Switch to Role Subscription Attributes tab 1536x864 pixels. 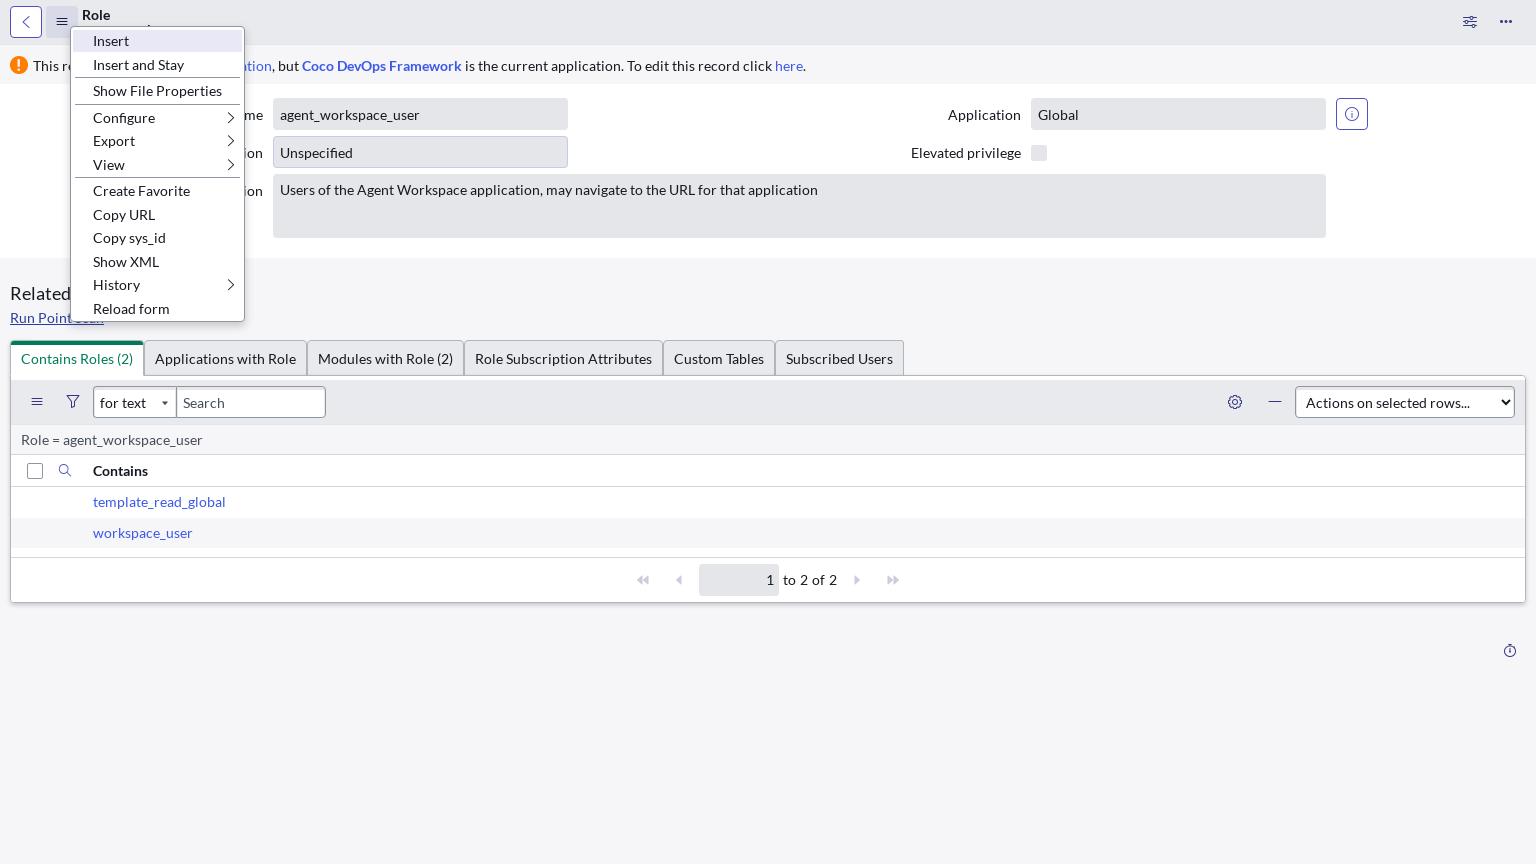pyautogui.click(x=563, y=359)
